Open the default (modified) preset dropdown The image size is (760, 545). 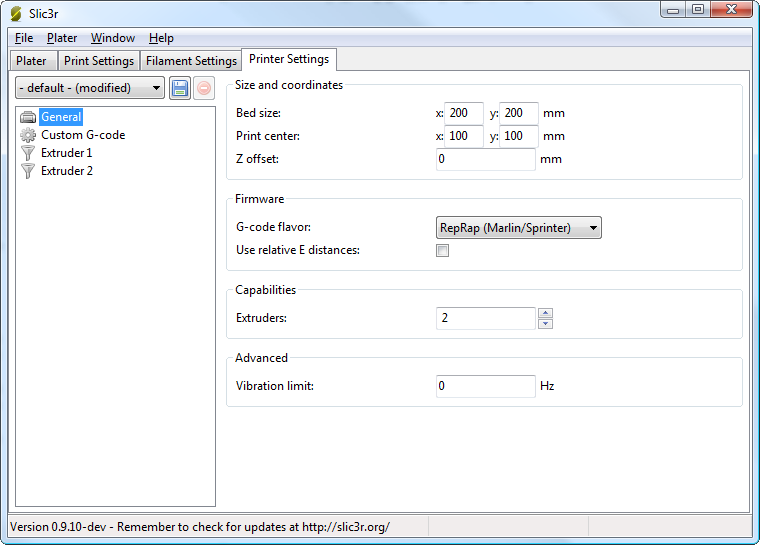point(90,88)
